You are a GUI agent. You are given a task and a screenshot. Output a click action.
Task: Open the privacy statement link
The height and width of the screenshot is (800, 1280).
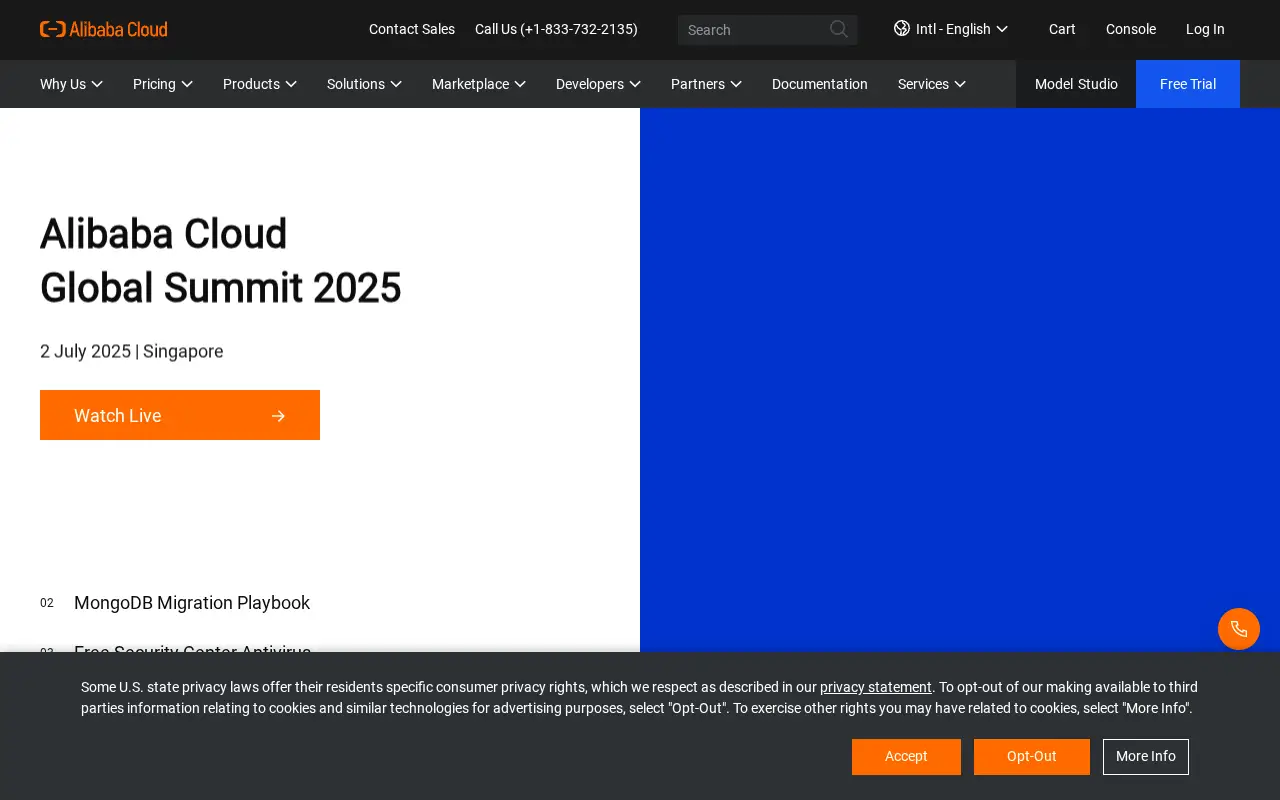(876, 687)
